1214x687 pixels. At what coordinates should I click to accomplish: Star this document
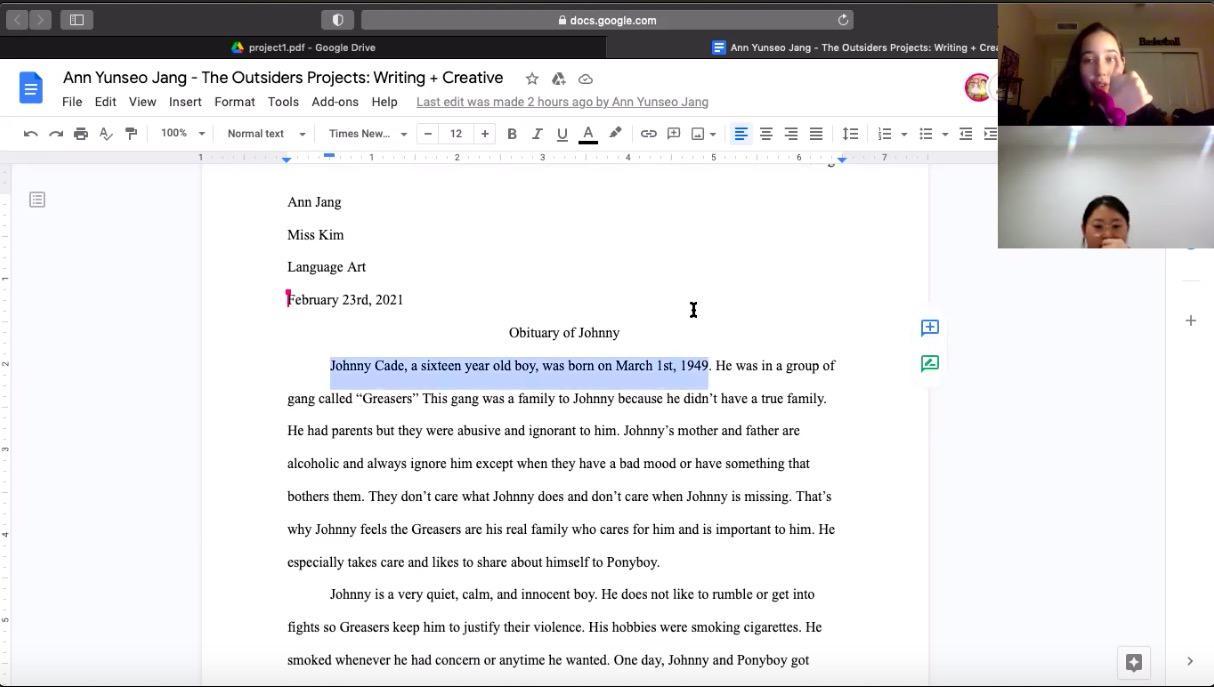(532, 79)
